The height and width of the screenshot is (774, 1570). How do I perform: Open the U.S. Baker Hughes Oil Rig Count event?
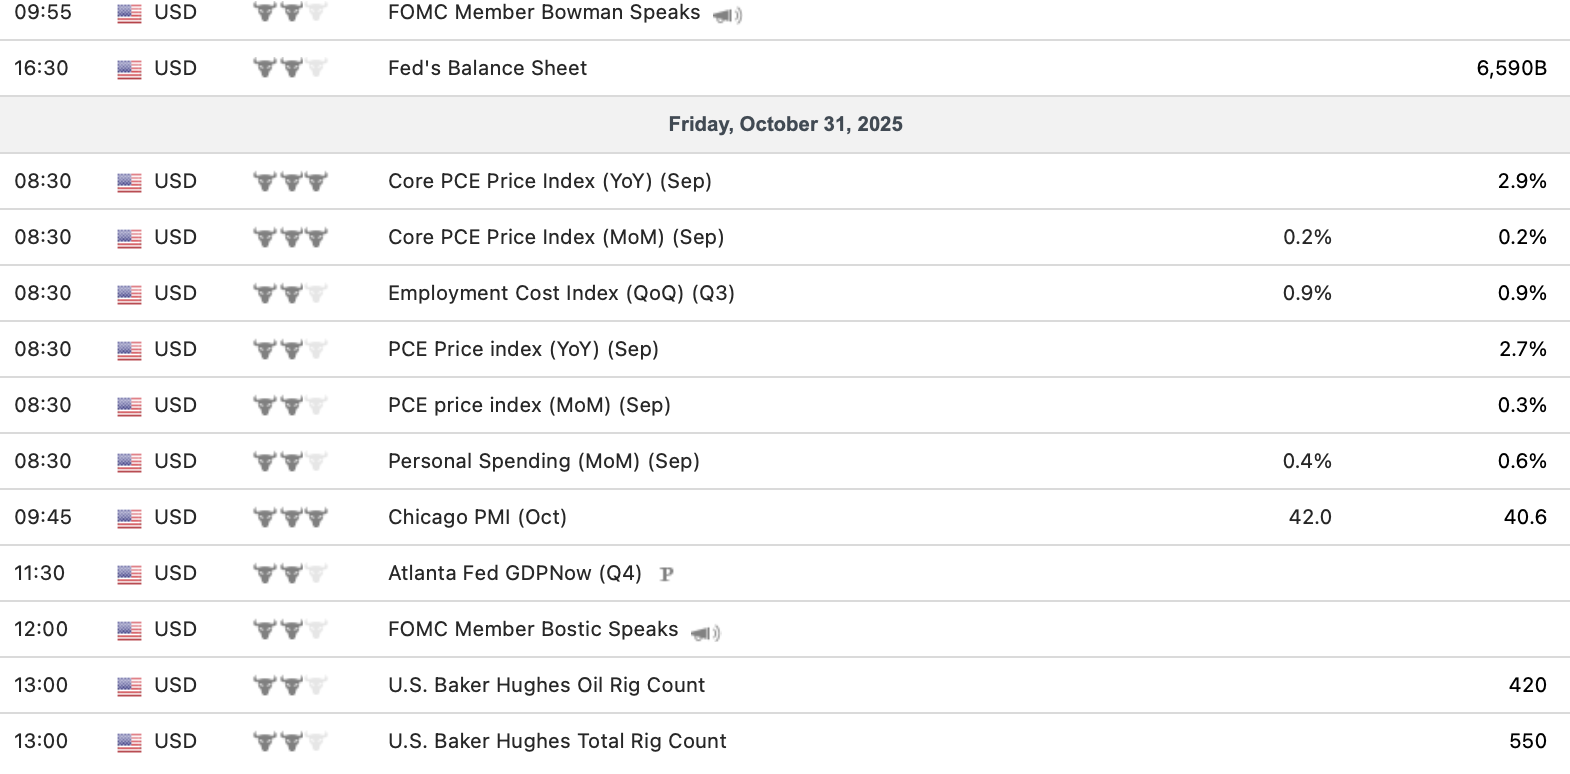546,685
